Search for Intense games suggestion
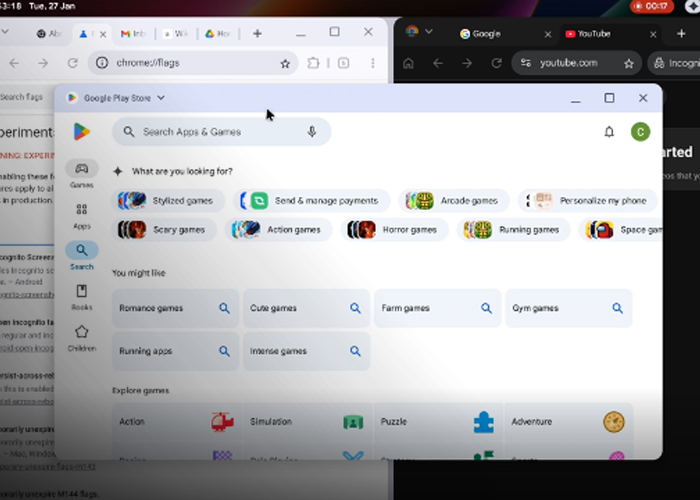Image resolution: width=700 pixels, height=500 pixels. 306,351
